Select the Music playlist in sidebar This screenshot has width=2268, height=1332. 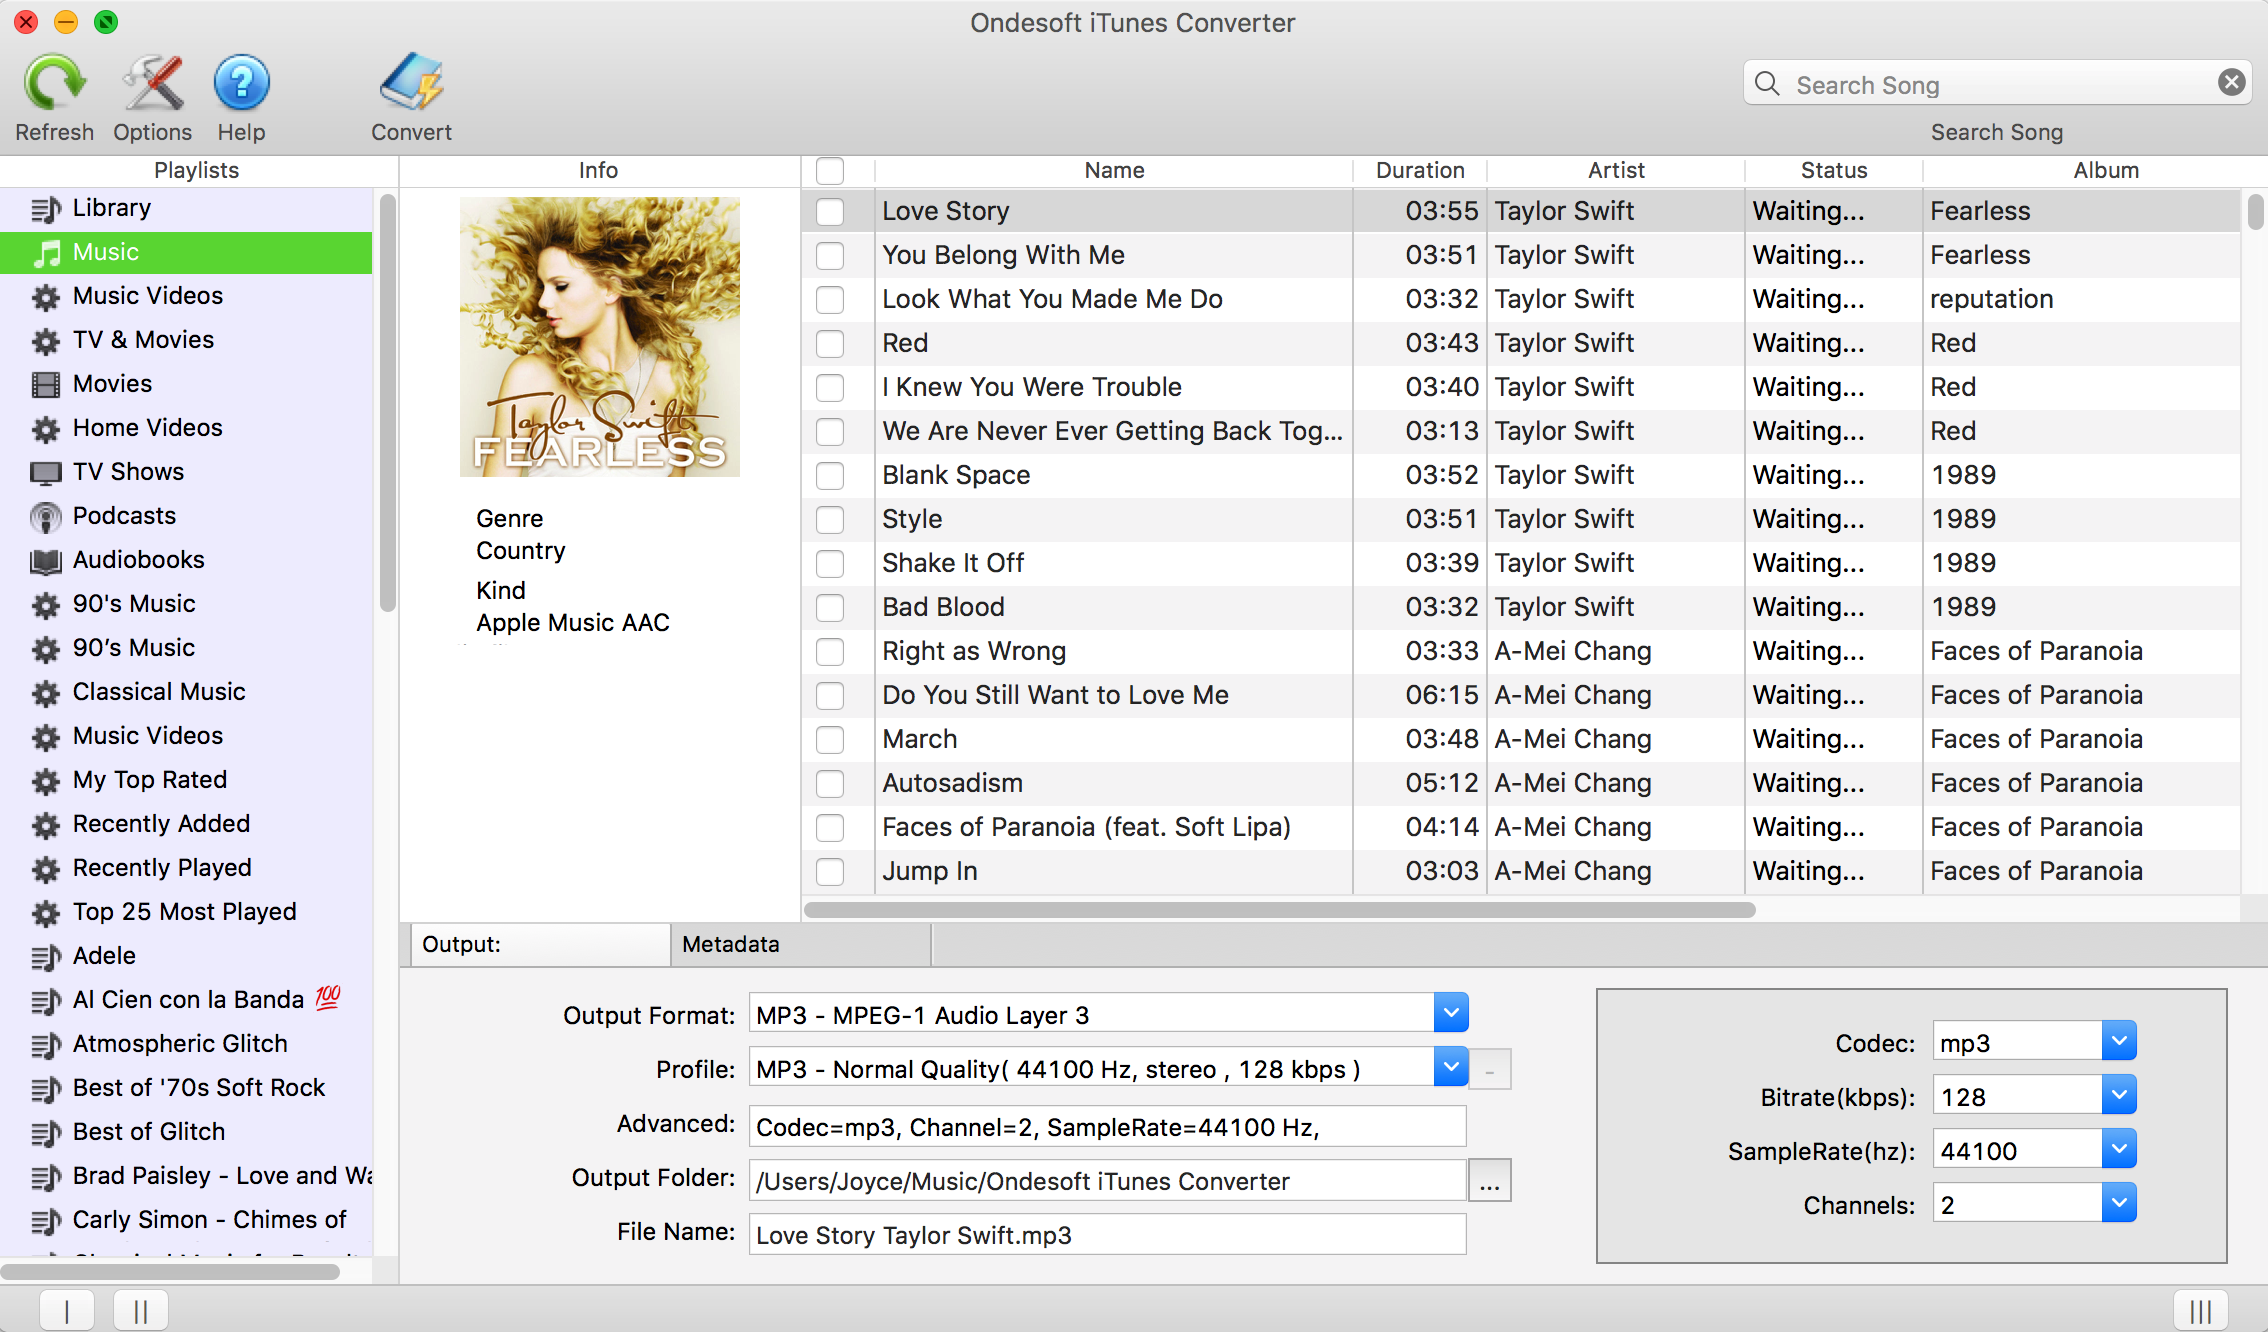point(192,251)
